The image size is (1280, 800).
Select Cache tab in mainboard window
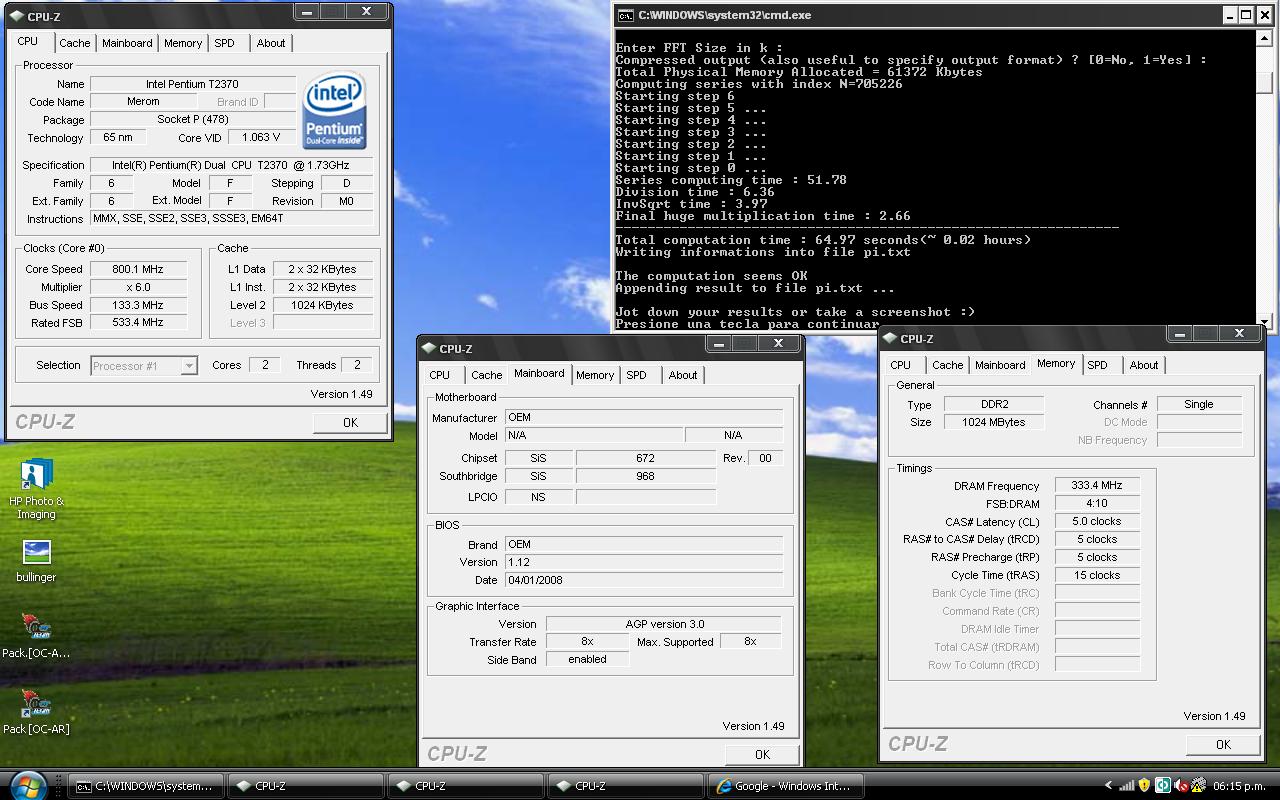[487, 375]
